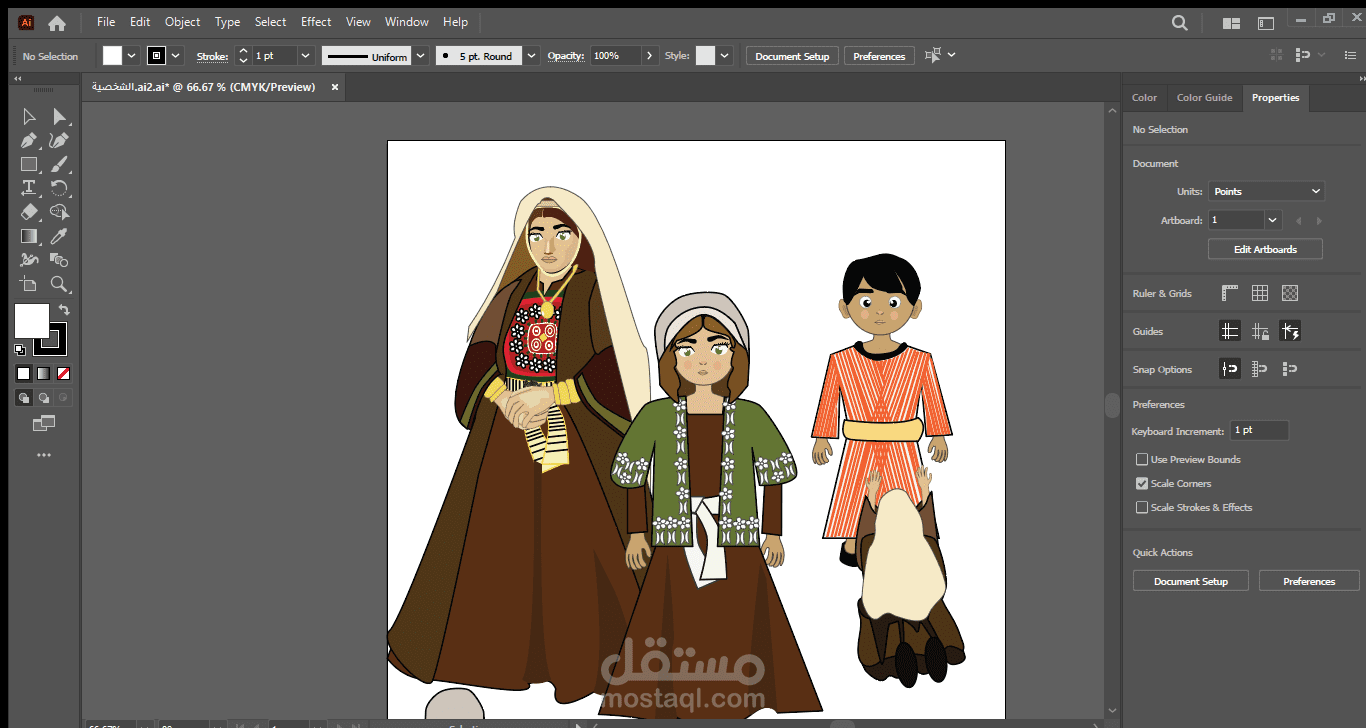Select the Artboard tool
This screenshot has height=728, width=1366.
pos(29,284)
